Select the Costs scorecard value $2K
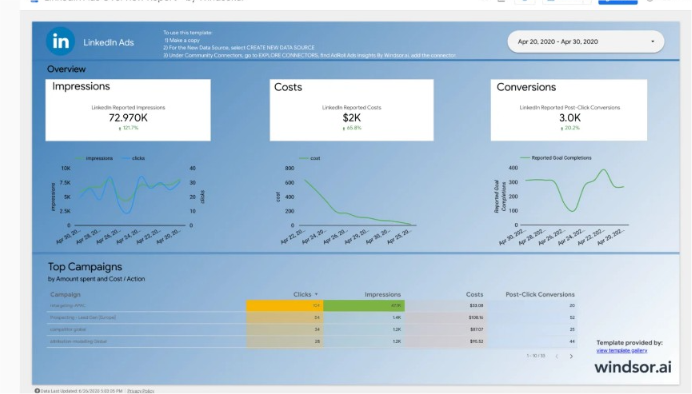This screenshot has width=692, height=394. pos(352,118)
